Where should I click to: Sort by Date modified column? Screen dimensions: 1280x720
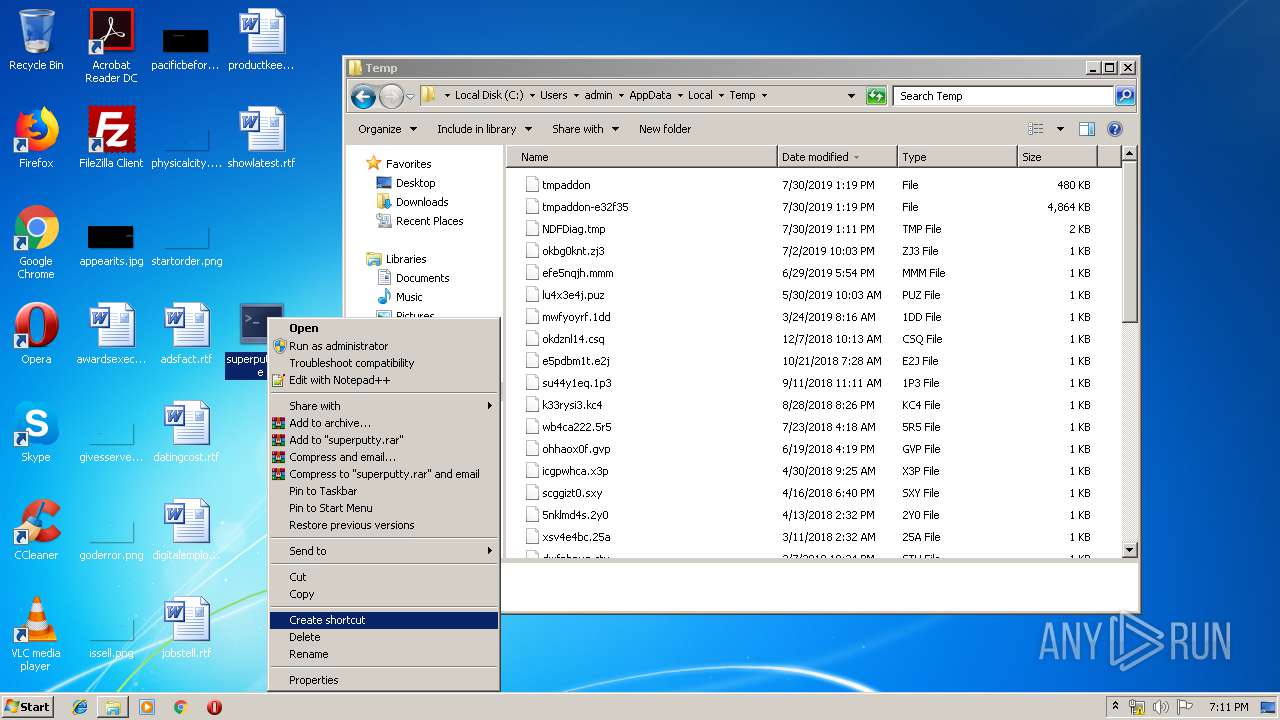point(836,157)
